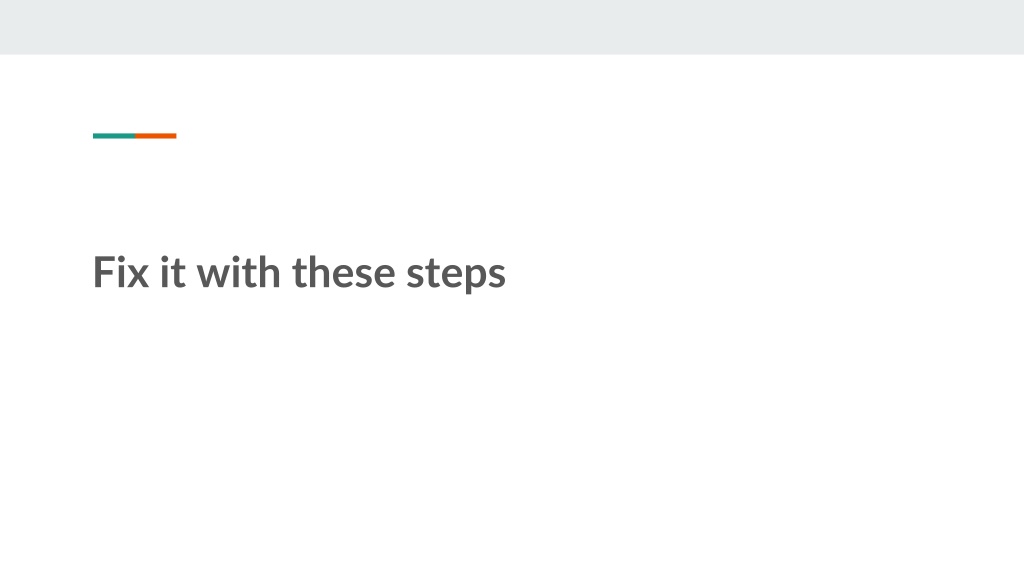The width and height of the screenshot is (1024, 576).
Task: Click the blank white area below the title
Action: tap(512, 438)
